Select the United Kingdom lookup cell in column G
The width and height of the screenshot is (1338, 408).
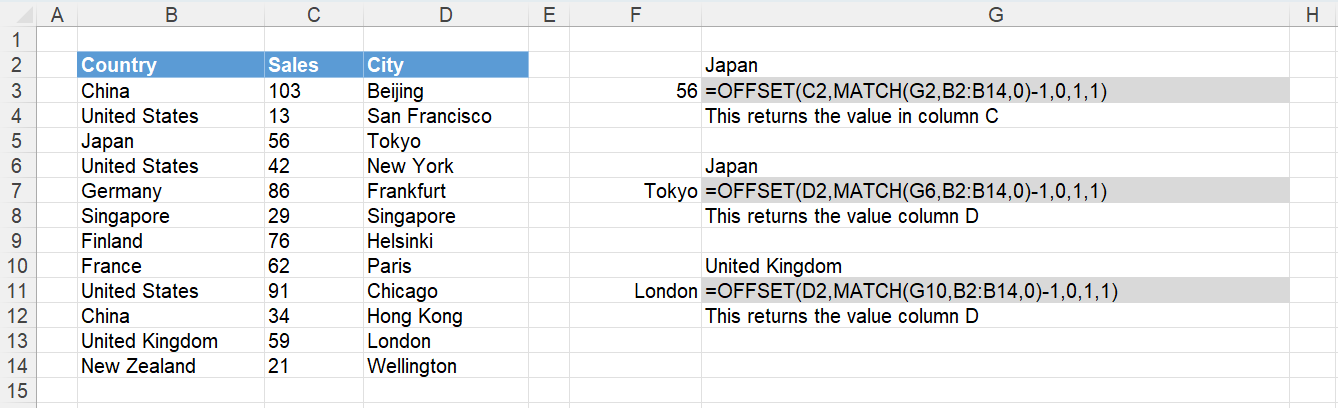coord(995,266)
